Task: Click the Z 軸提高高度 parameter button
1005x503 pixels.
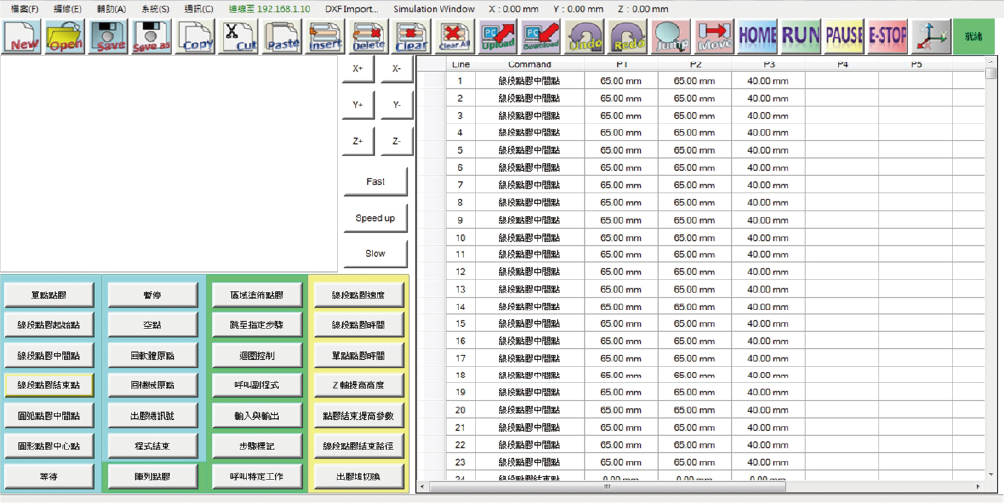Action: coord(359,385)
